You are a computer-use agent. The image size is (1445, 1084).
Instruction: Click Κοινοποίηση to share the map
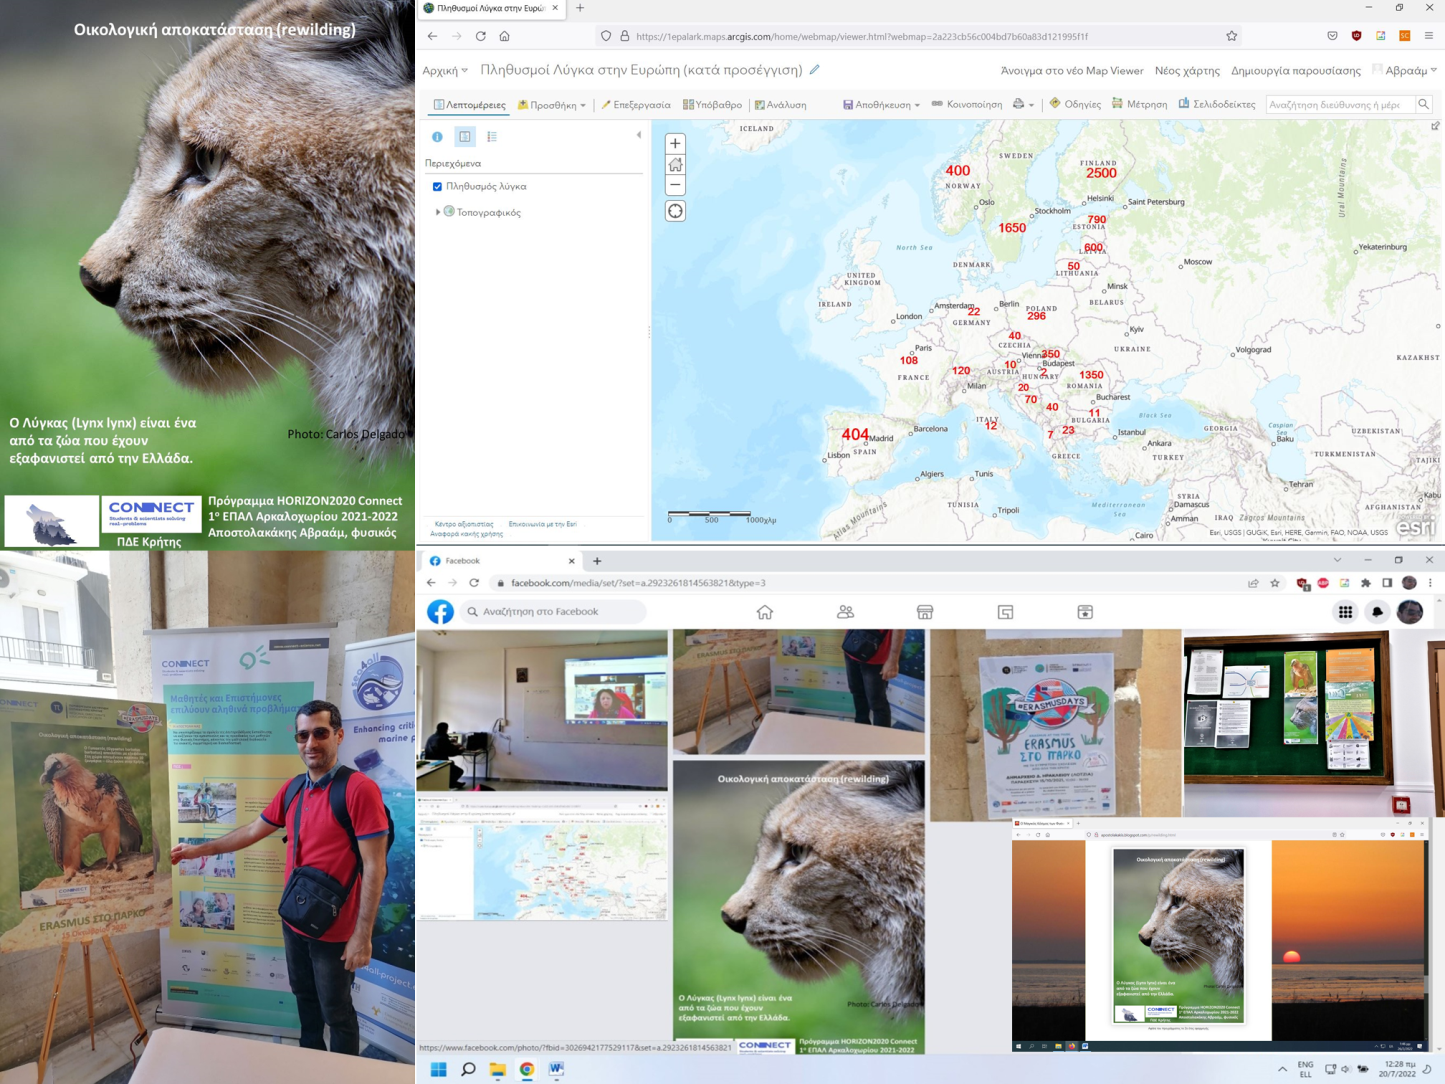[967, 104]
